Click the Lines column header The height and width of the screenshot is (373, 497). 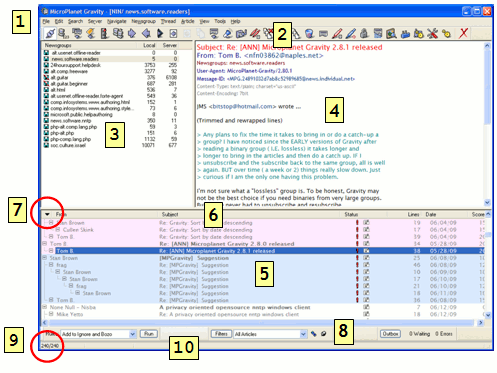point(413,214)
